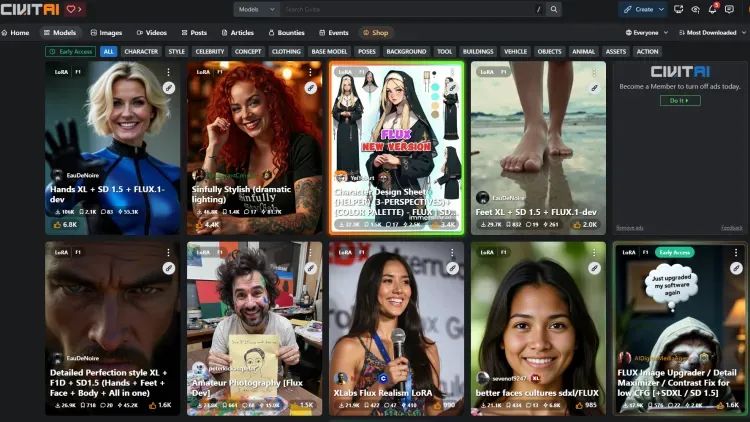The width and height of the screenshot is (750, 422).
Task: Open the chat bubble icon in the header
Action: click(729, 9)
